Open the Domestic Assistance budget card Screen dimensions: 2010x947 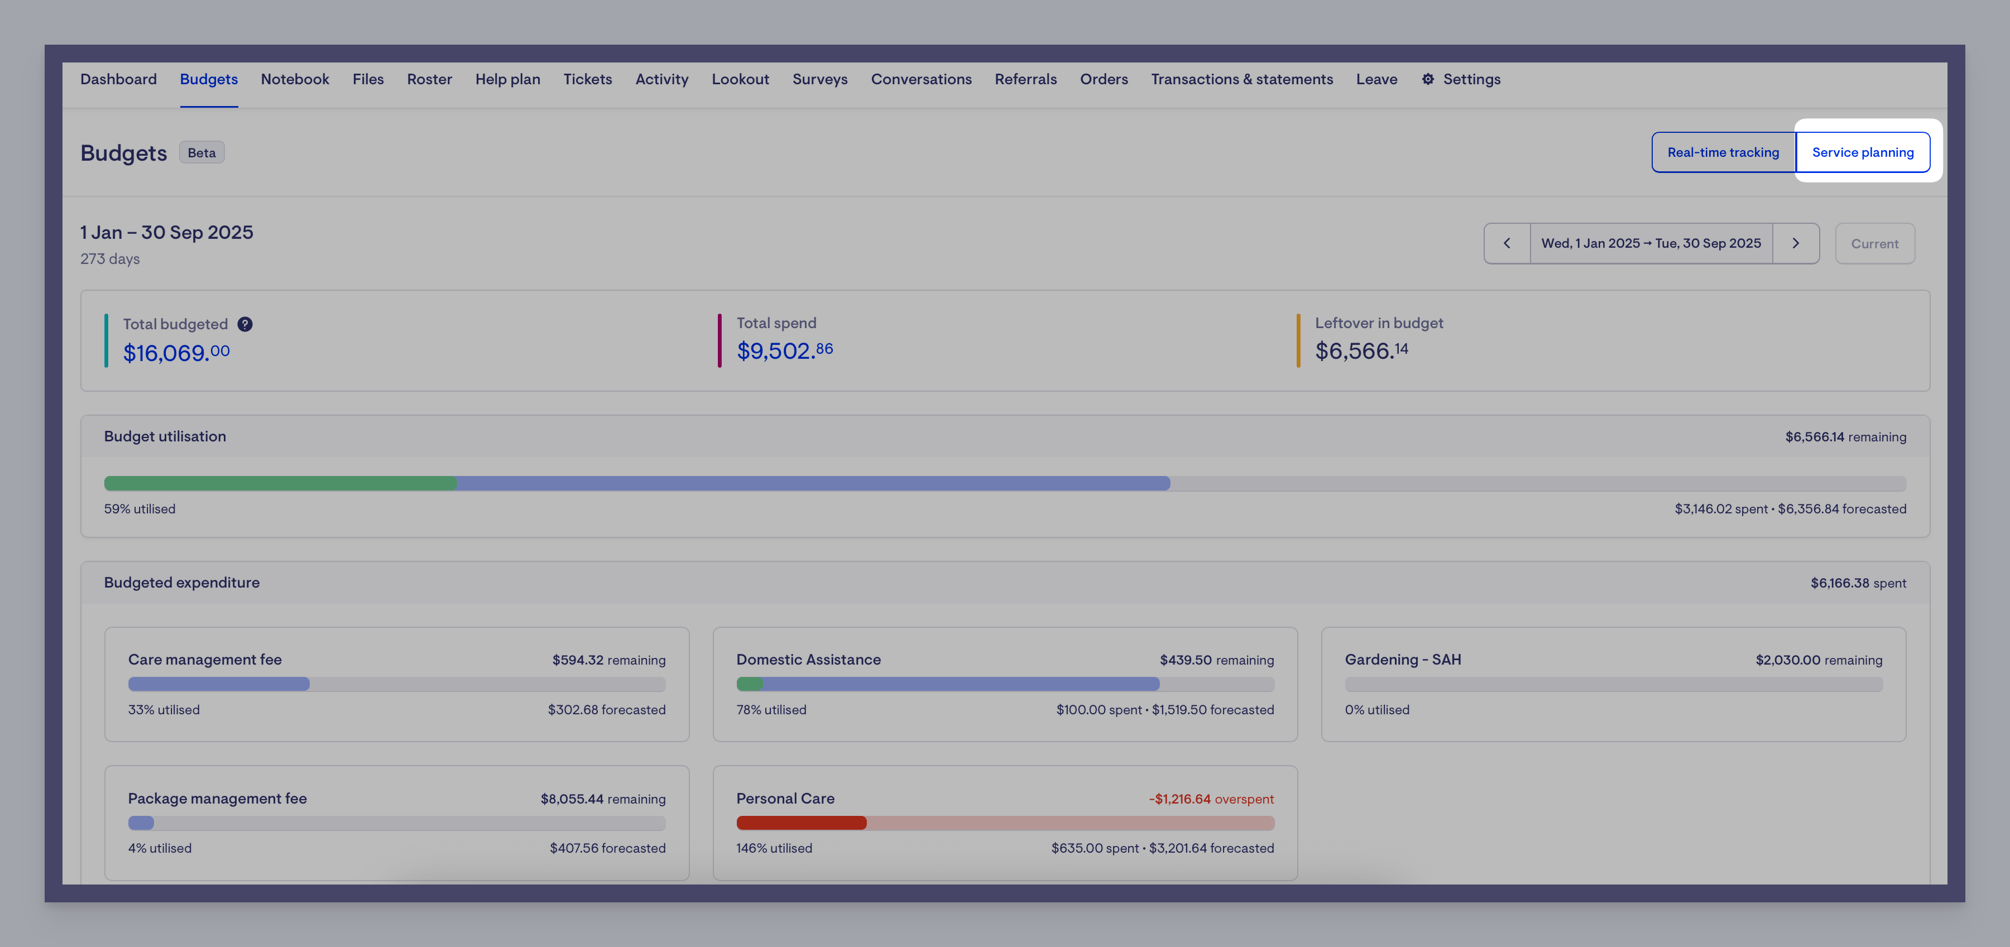point(1005,684)
